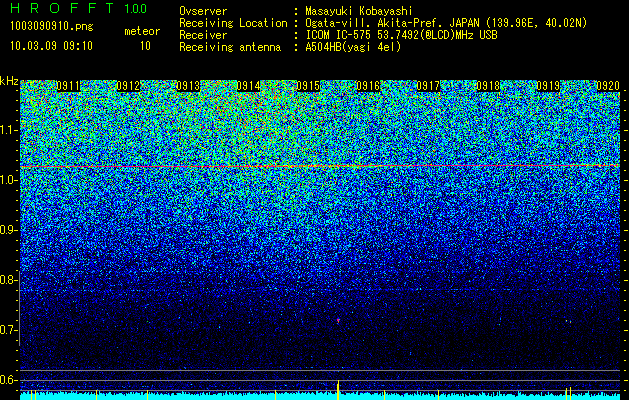629x400 pixels.
Task: Click the 0.7 kHz axis label
Action: (8, 330)
